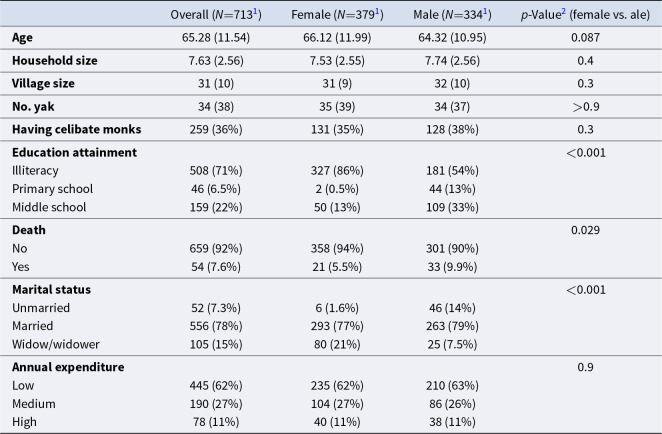Click the No. yak row label
This screenshot has width=662, height=434.
point(33,106)
